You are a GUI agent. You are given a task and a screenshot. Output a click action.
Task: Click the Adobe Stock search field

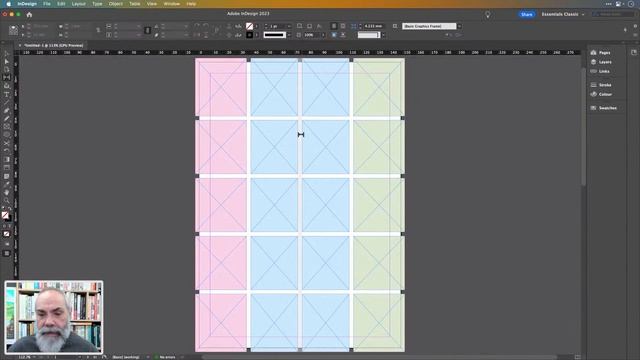613,14
